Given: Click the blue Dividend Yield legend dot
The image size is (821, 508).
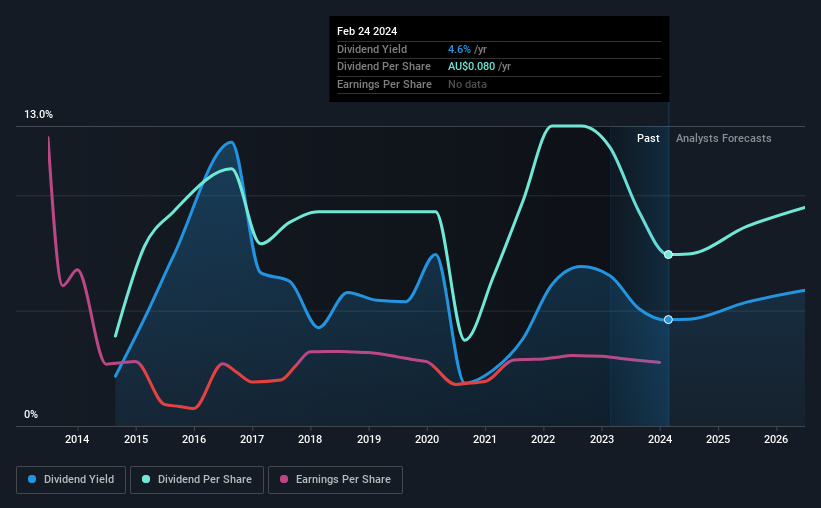Looking at the screenshot, I should point(32,479).
